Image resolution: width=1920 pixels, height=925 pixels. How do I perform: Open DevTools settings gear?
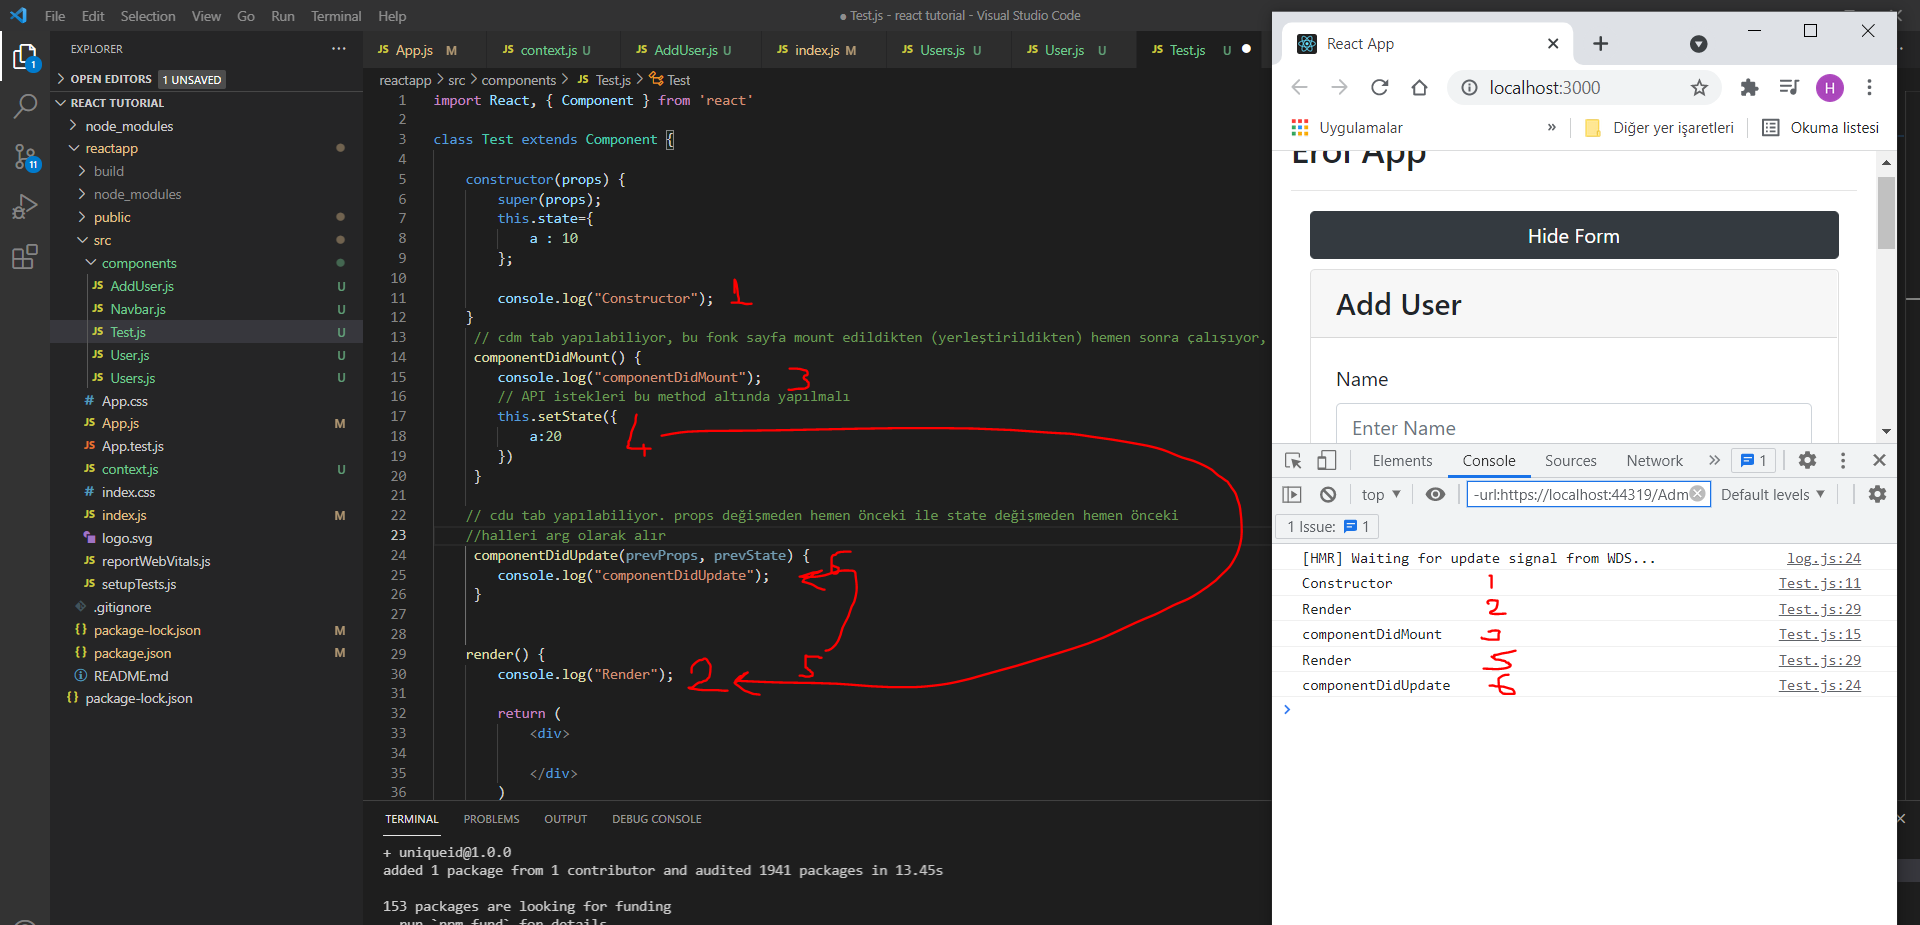(1807, 460)
